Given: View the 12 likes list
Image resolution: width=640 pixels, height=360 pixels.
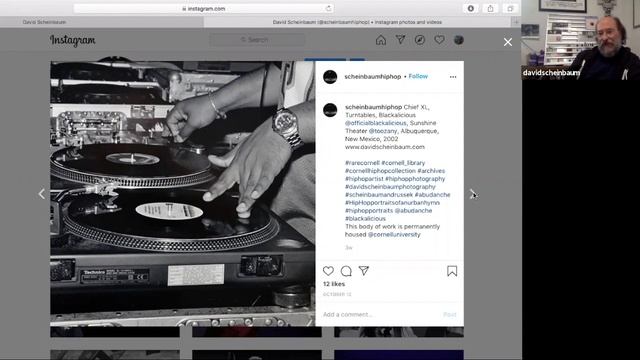Looking at the screenshot, I should point(334,284).
